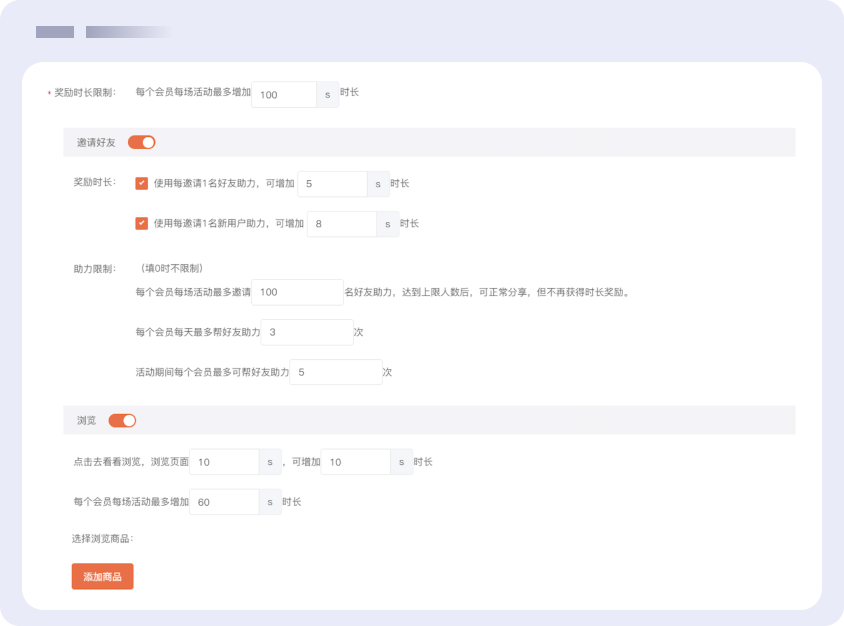Toggle the 邀请好友 switch
Viewport: 844px width, 626px height.
tap(141, 142)
